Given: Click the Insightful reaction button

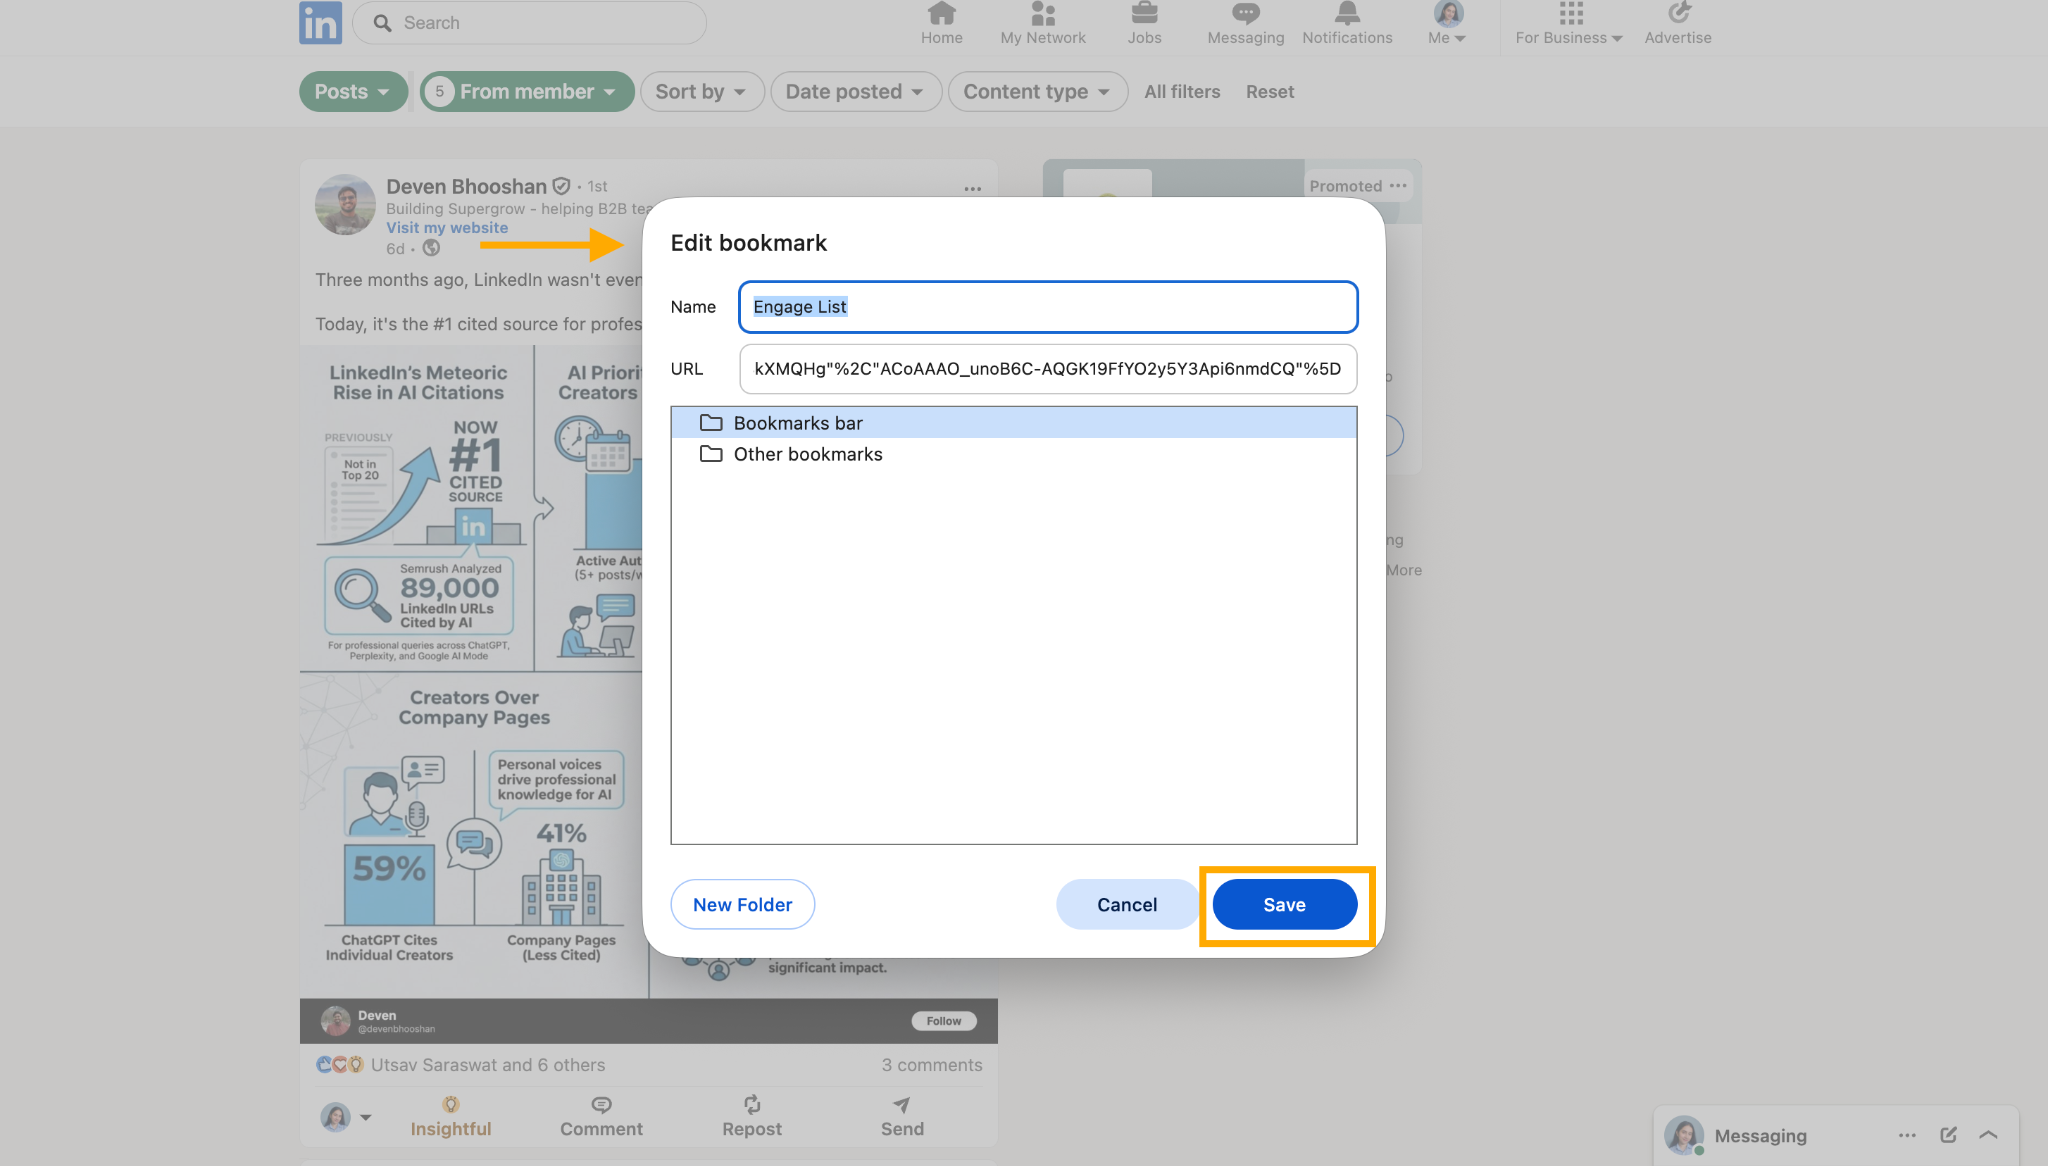Looking at the screenshot, I should (x=451, y=1116).
